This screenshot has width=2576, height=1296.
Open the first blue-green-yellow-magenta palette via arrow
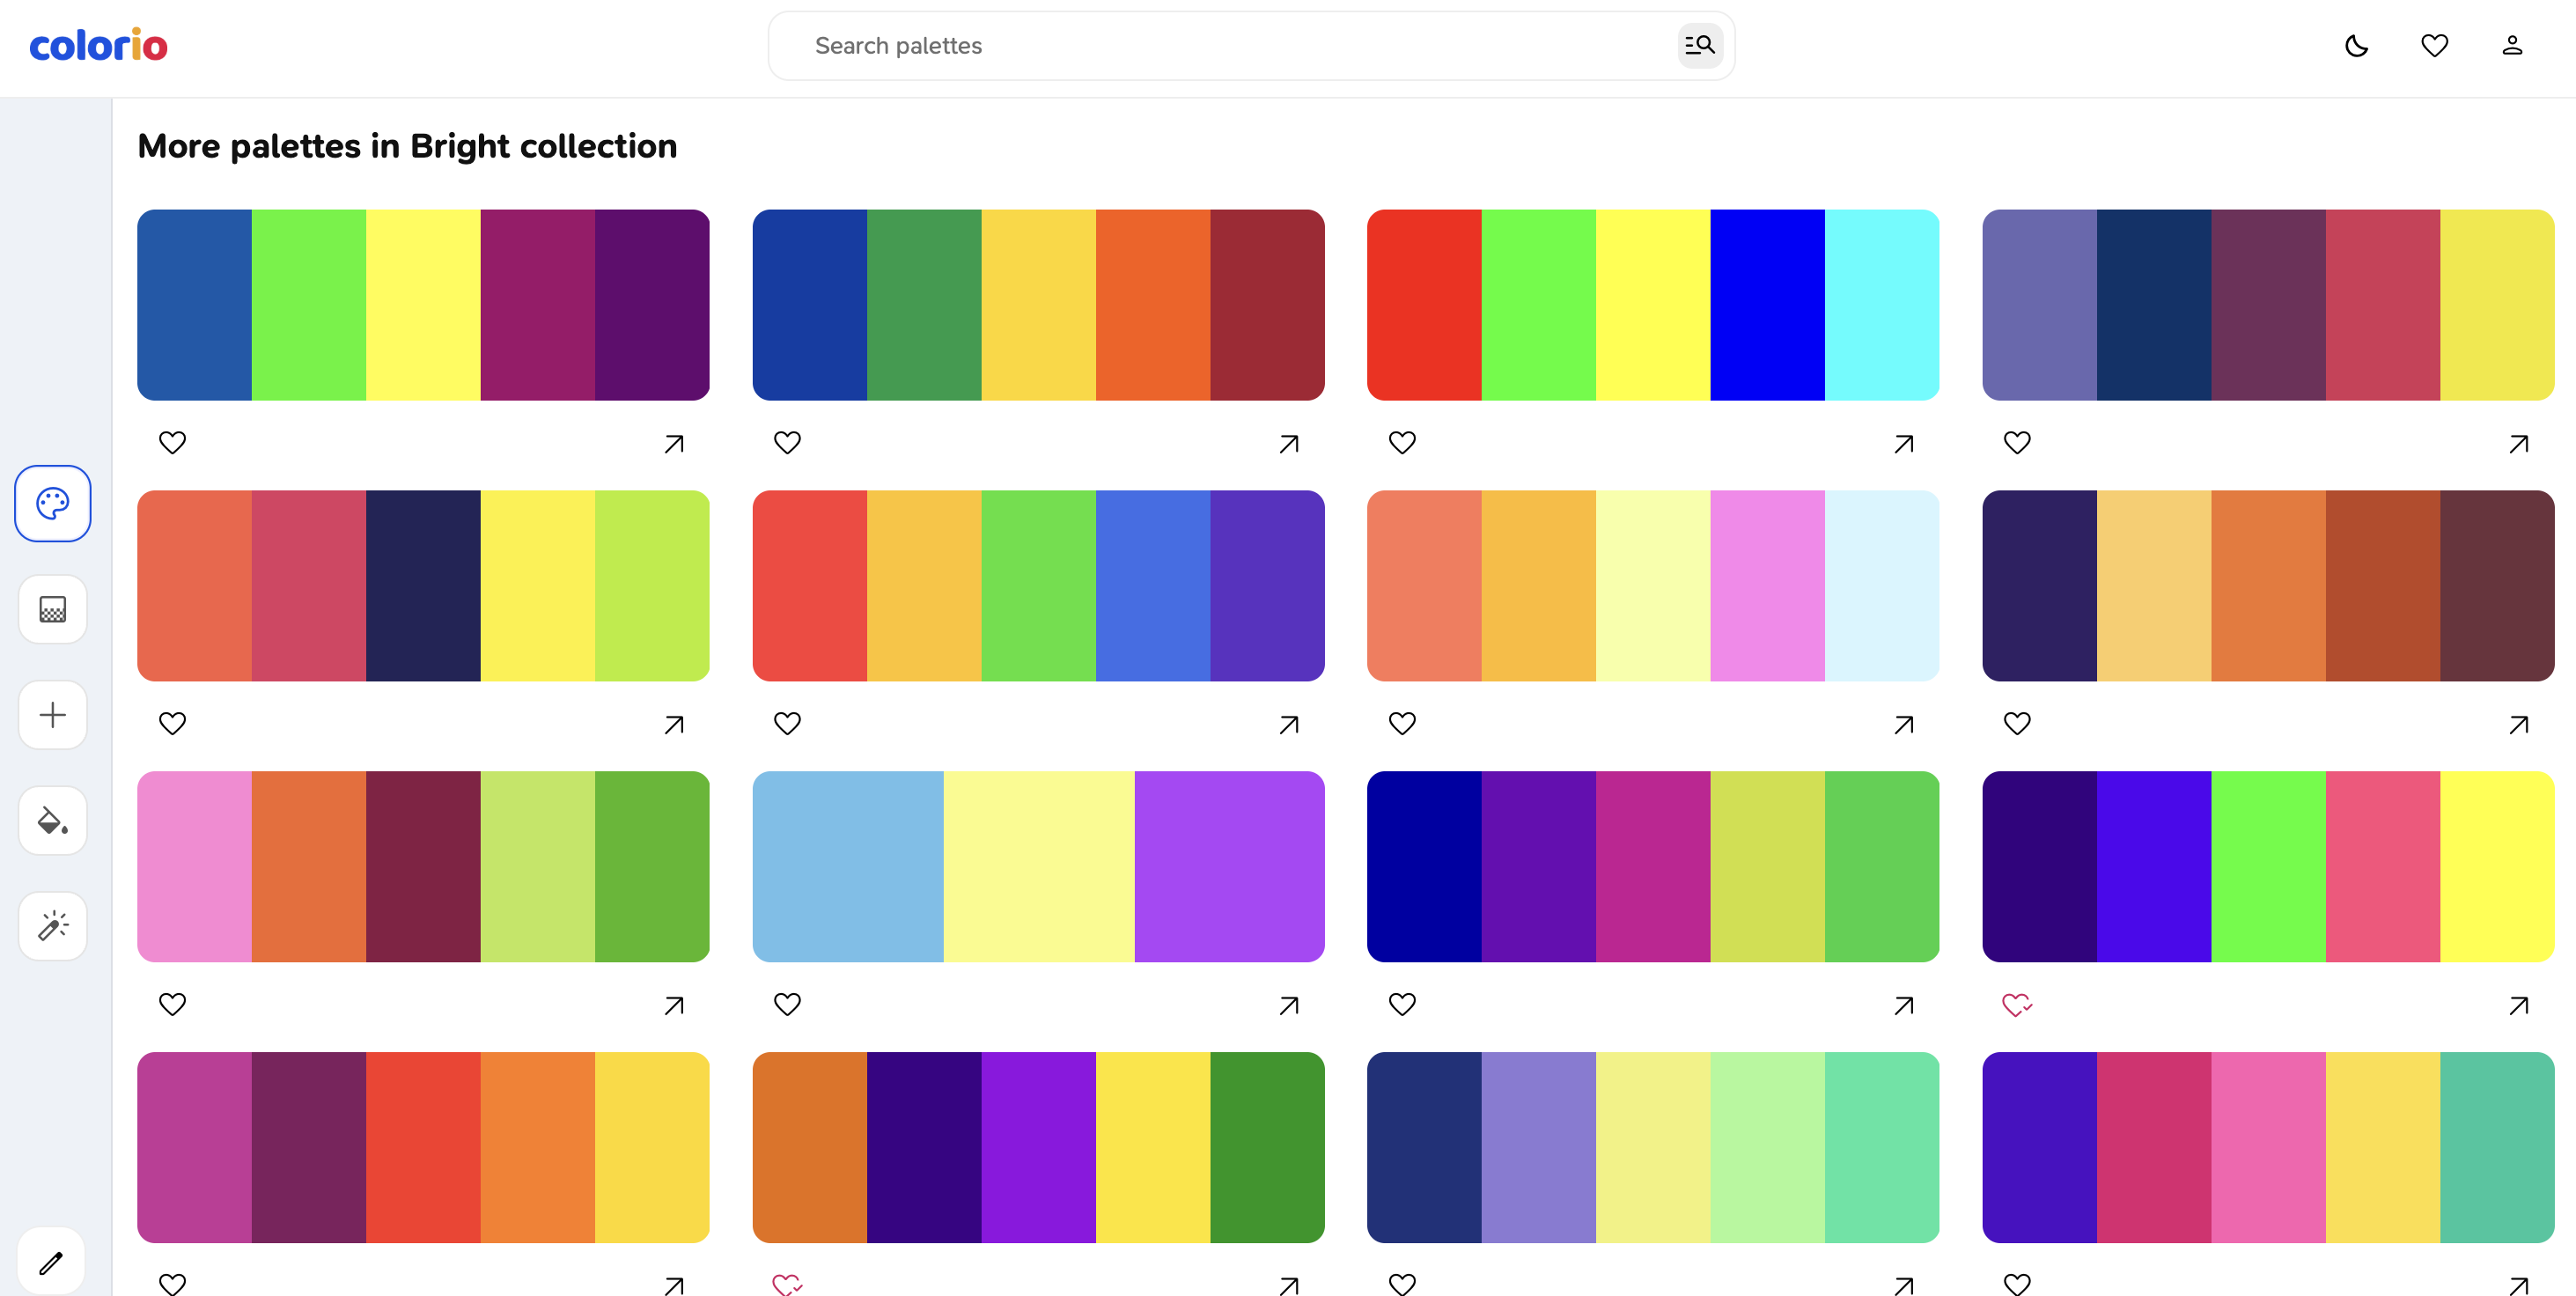(x=674, y=443)
